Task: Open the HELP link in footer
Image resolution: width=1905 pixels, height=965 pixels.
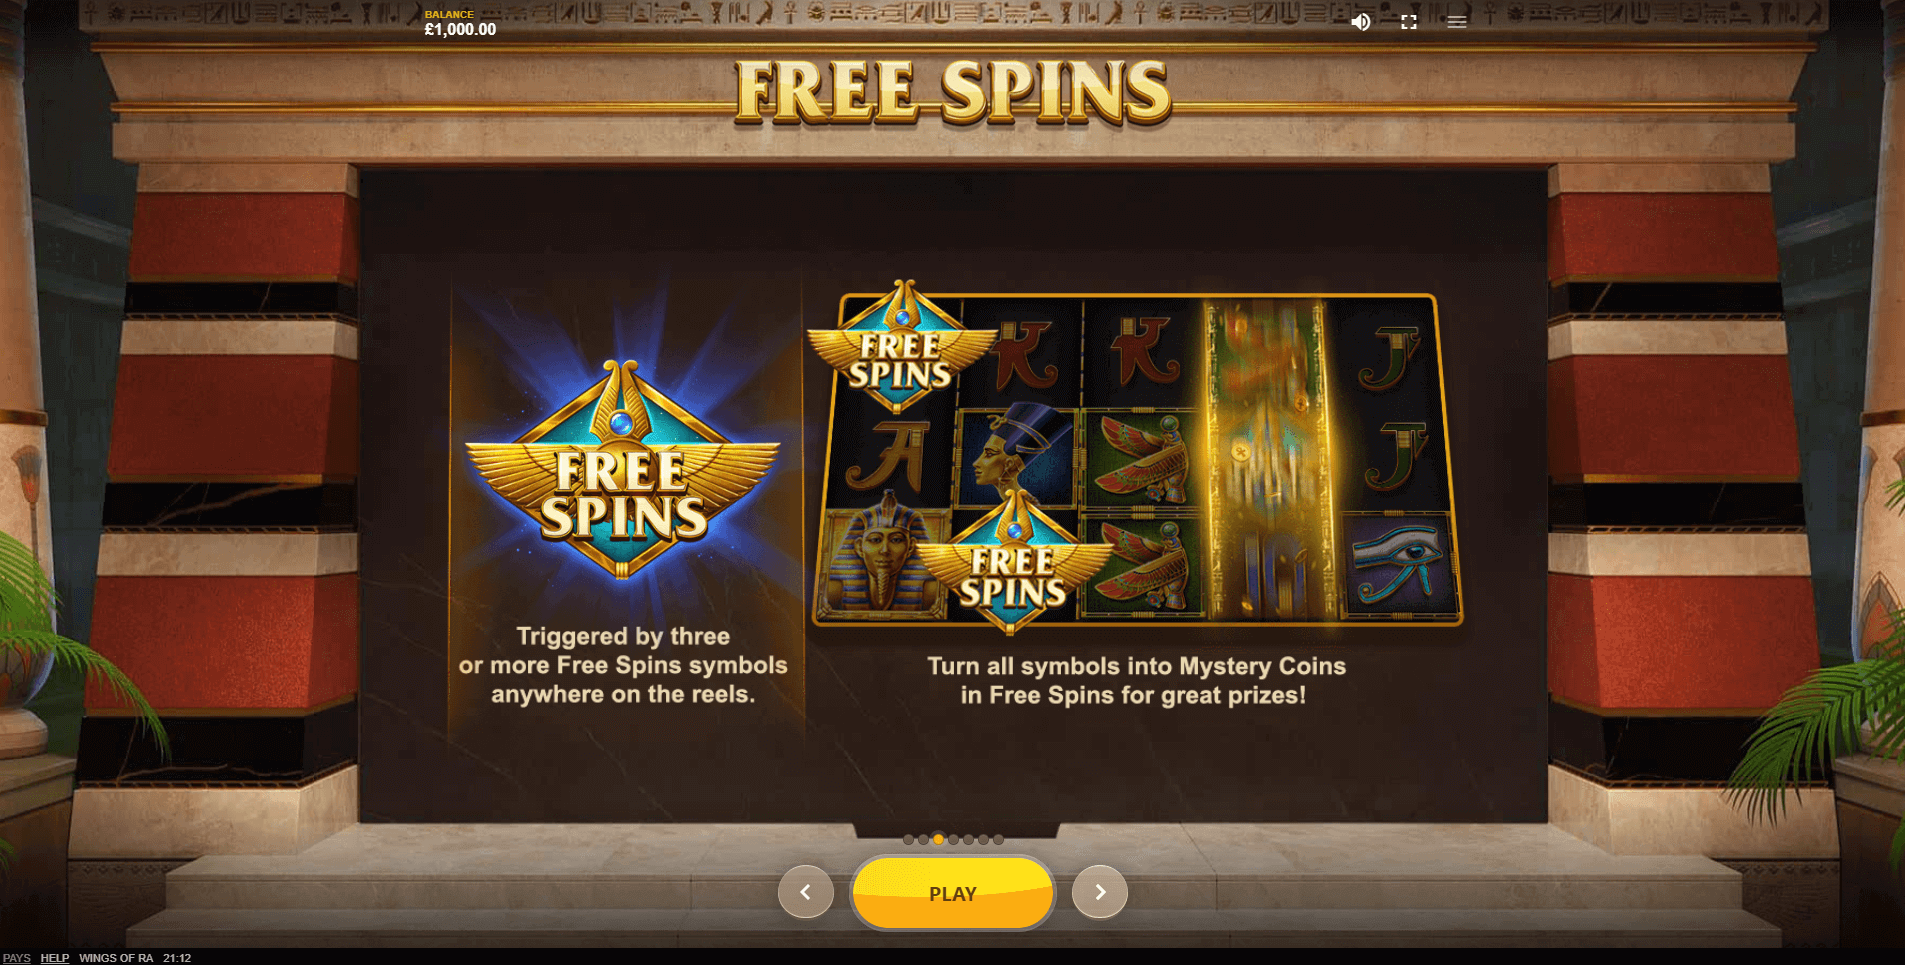Action: click(55, 958)
